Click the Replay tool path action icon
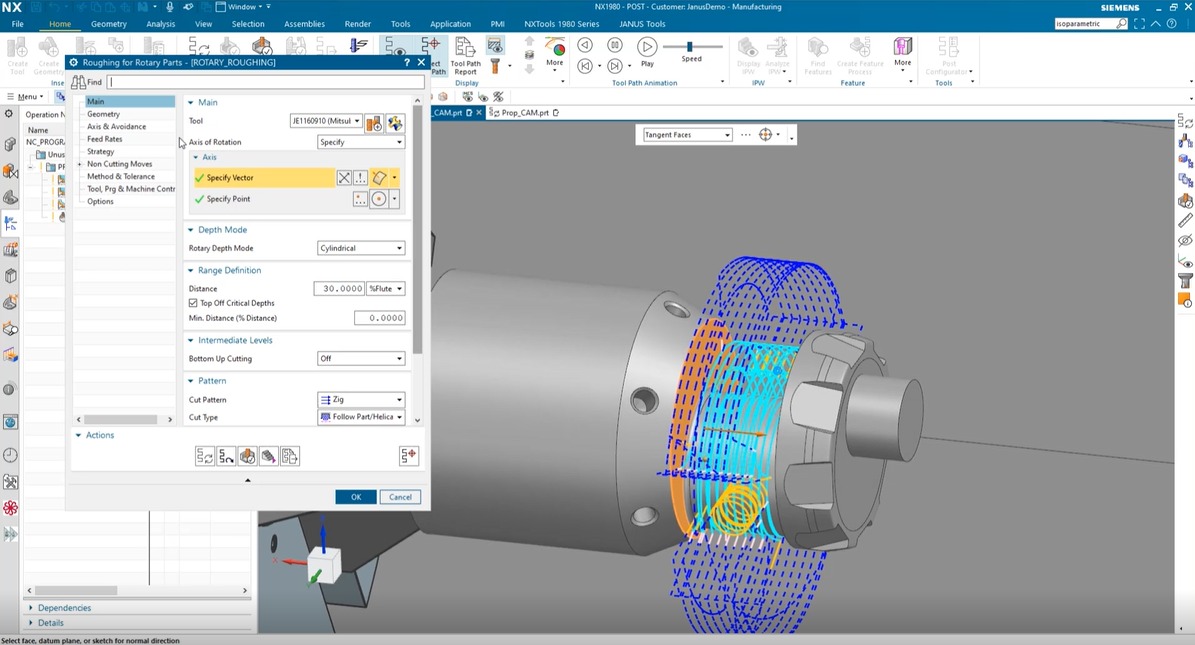Image resolution: width=1195 pixels, height=645 pixels. pos(226,456)
